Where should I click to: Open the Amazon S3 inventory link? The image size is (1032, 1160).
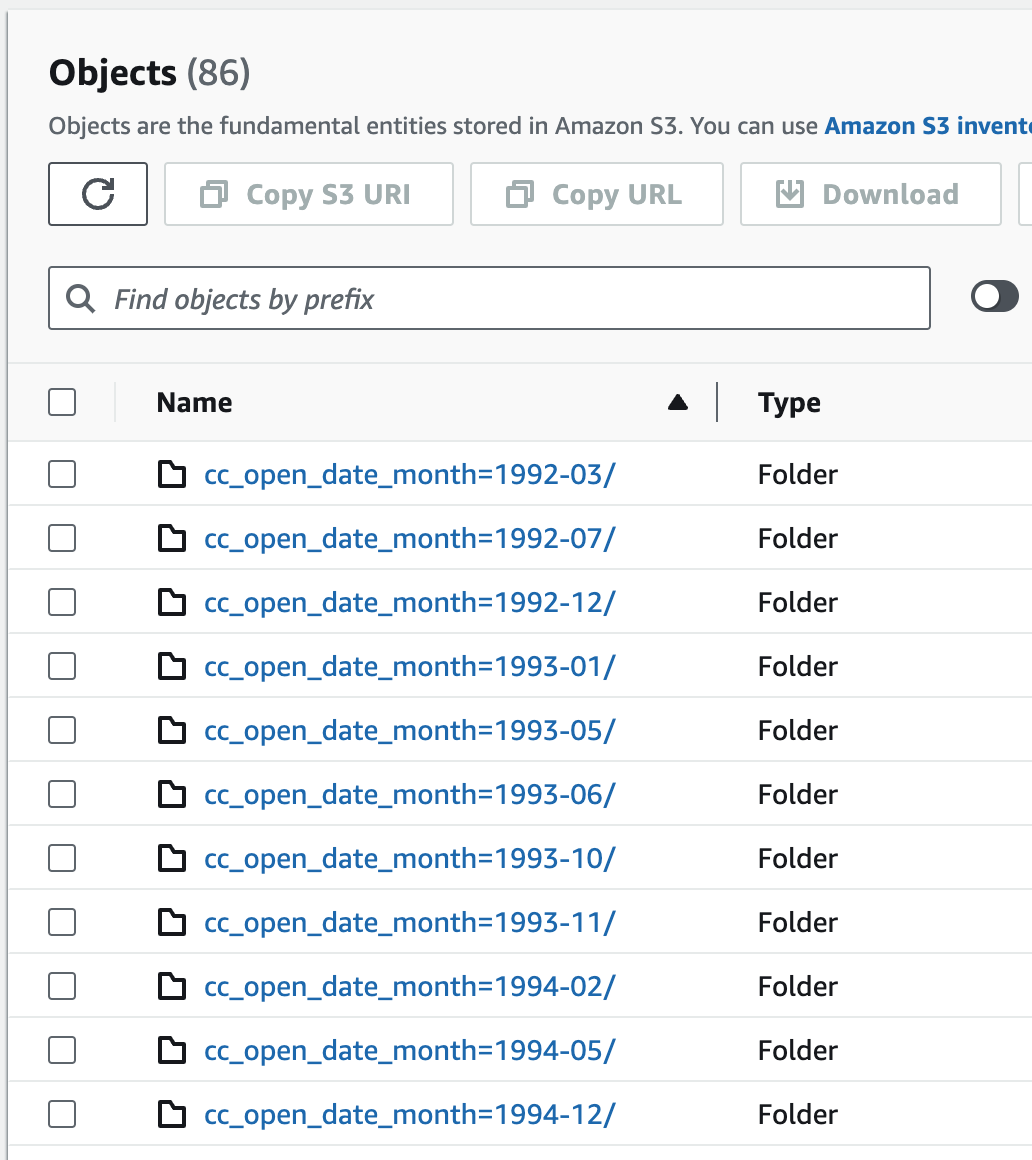[x=928, y=126]
